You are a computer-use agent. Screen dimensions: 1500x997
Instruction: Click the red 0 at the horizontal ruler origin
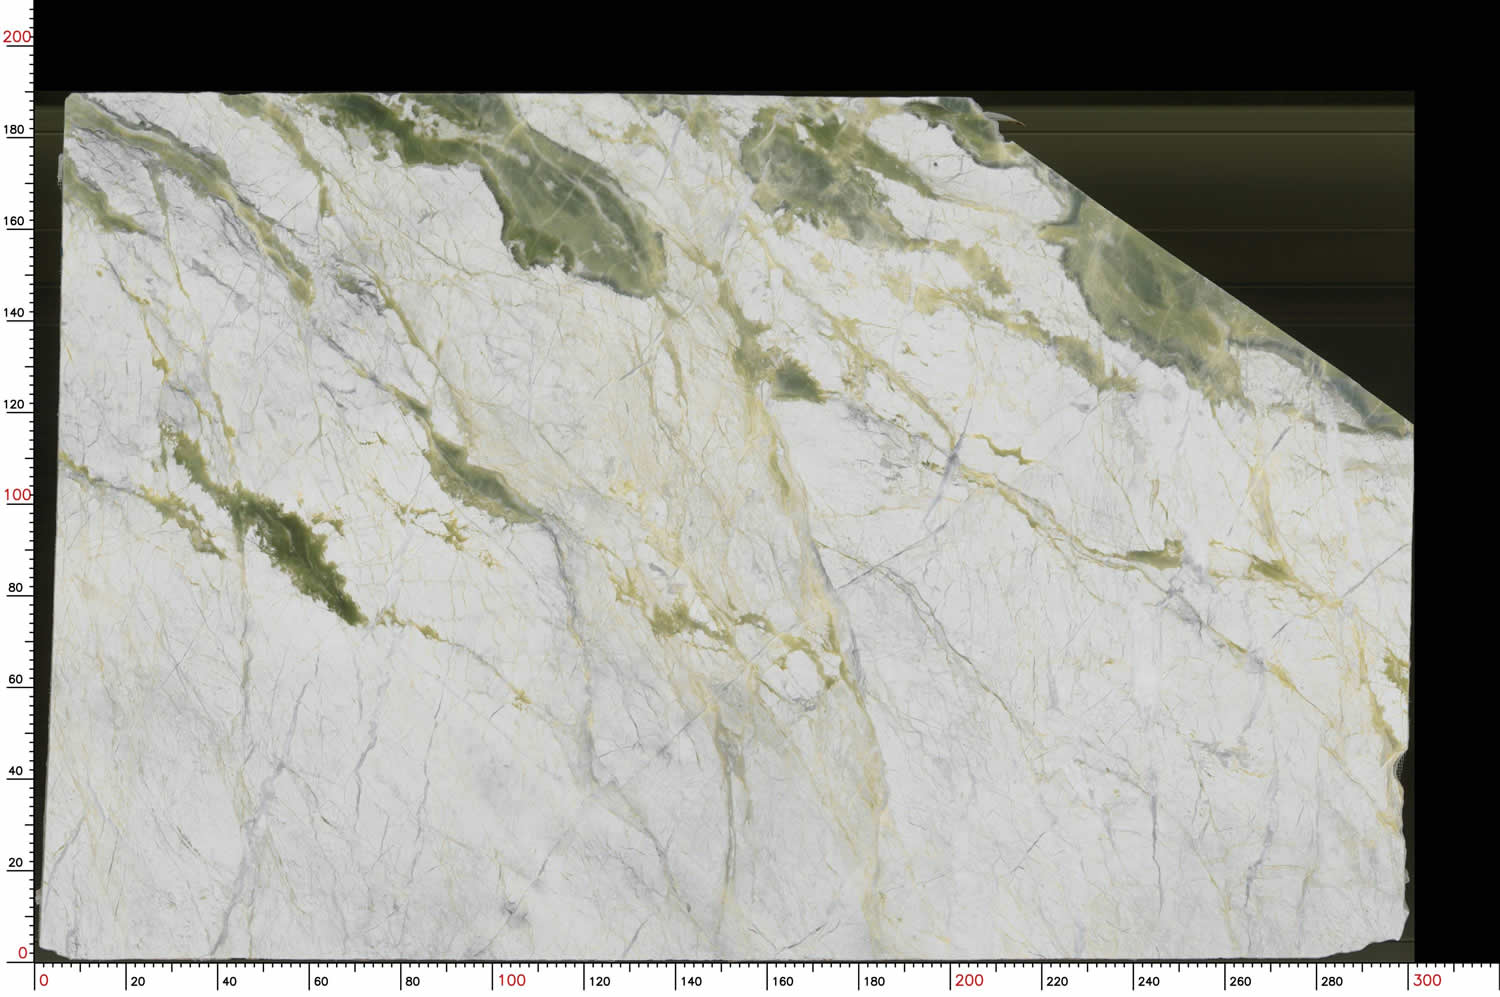click(x=43, y=980)
